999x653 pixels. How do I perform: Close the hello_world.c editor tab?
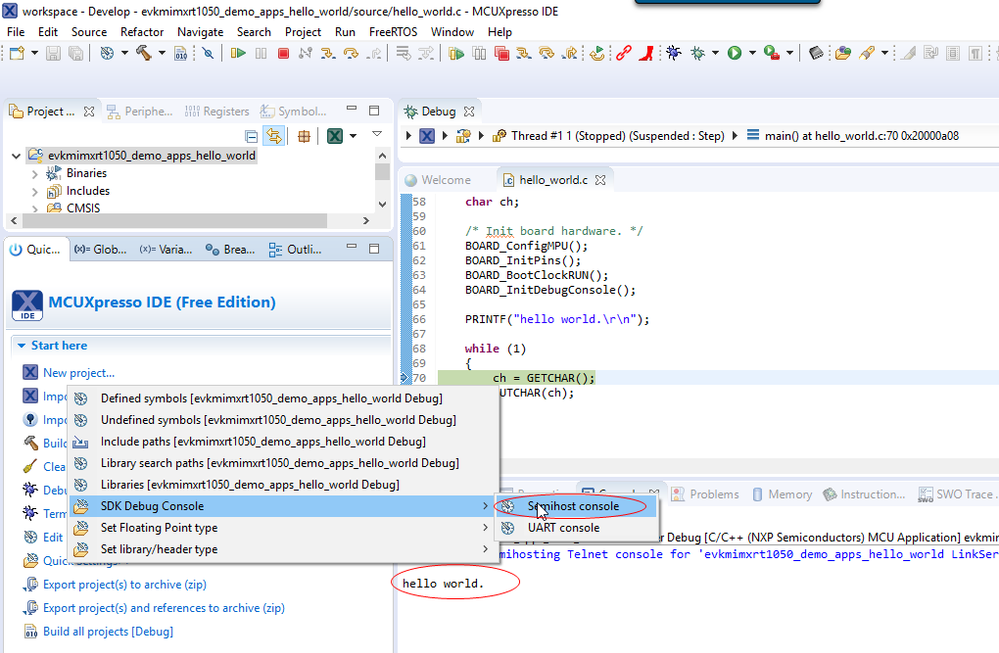(600, 180)
